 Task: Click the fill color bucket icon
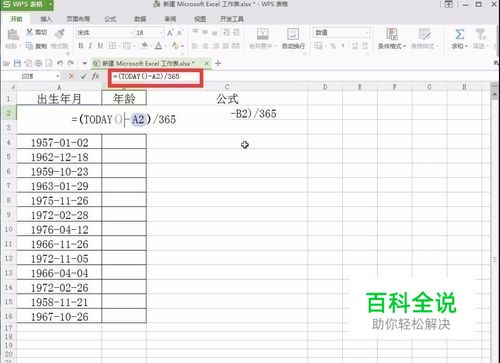pos(145,46)
